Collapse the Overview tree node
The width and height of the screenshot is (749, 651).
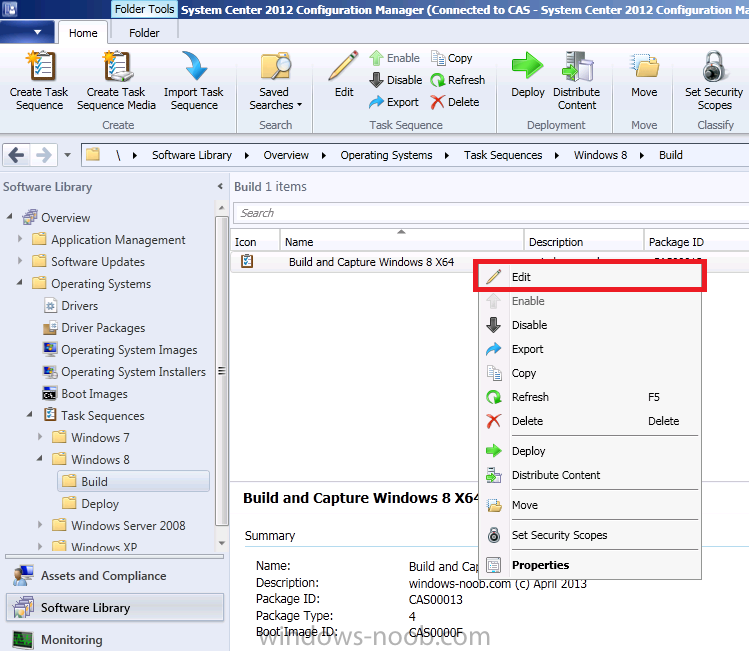[10, 216]
